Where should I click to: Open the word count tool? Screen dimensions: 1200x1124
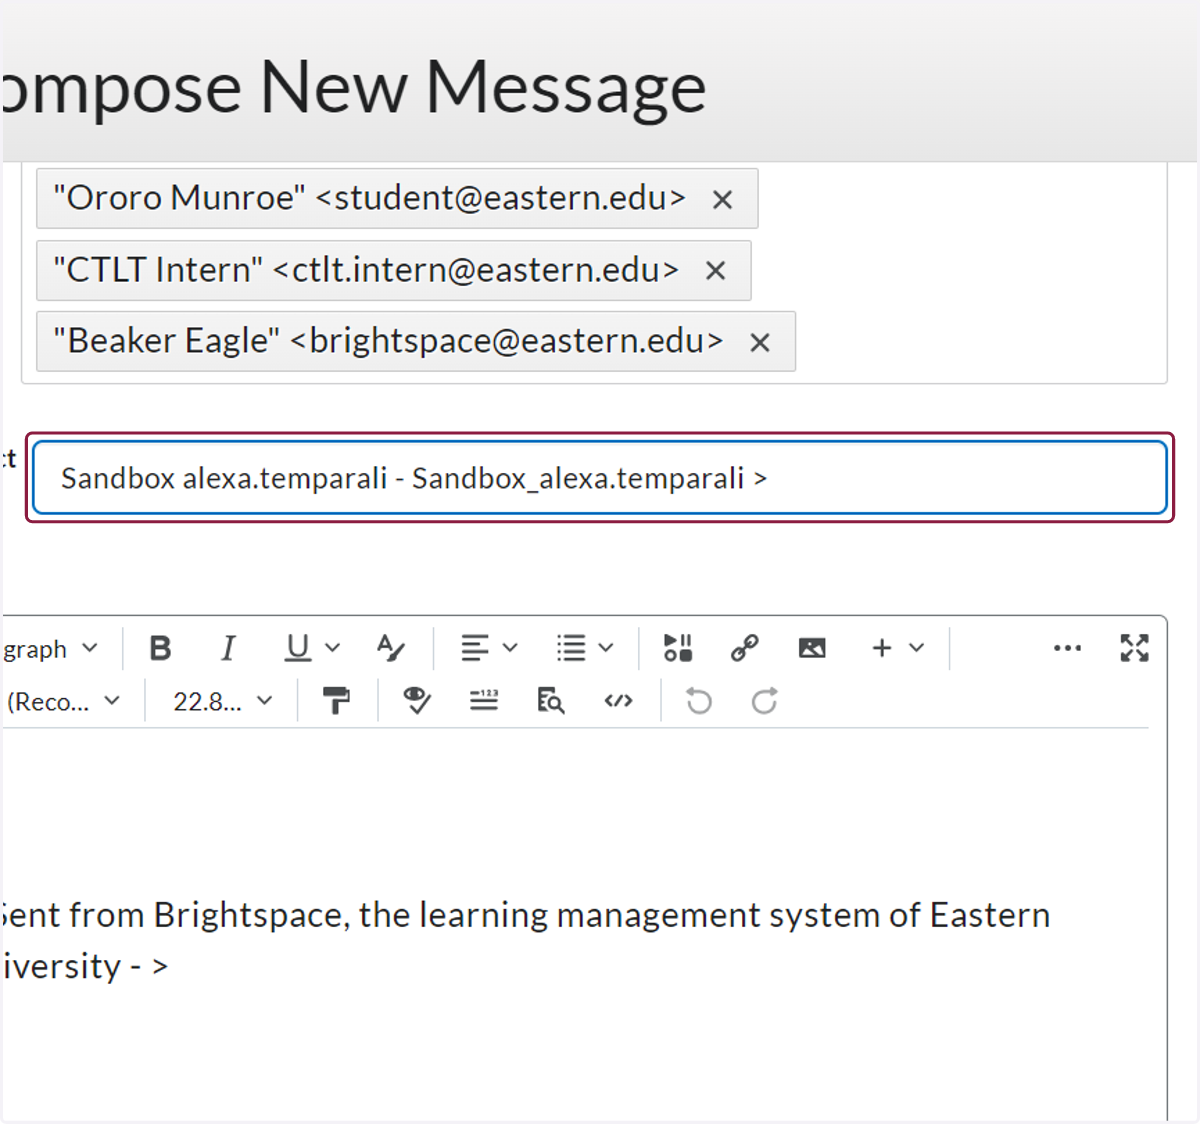point(484,702)
